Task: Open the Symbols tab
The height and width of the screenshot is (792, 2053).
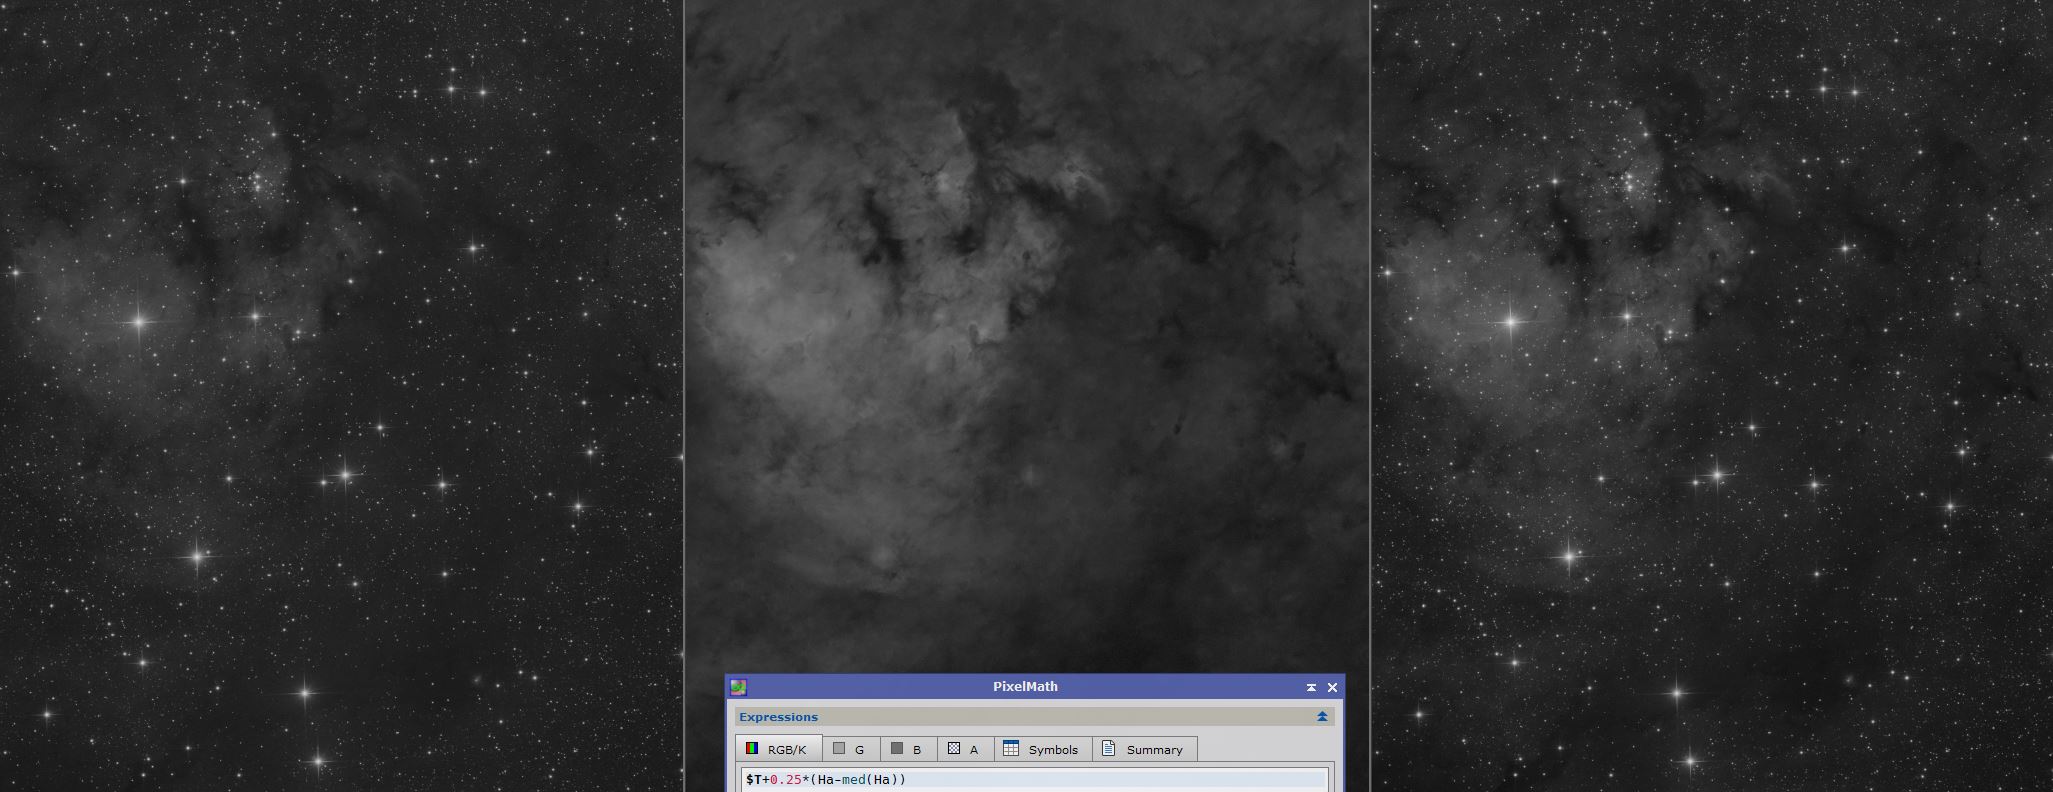Action: click(1042, 749)
